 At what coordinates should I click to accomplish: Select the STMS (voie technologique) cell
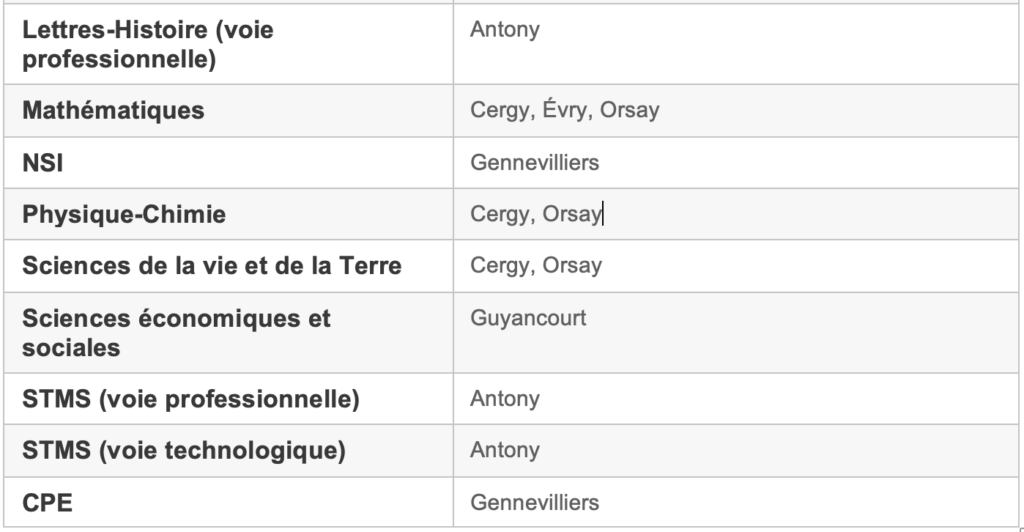pos(184,451)
